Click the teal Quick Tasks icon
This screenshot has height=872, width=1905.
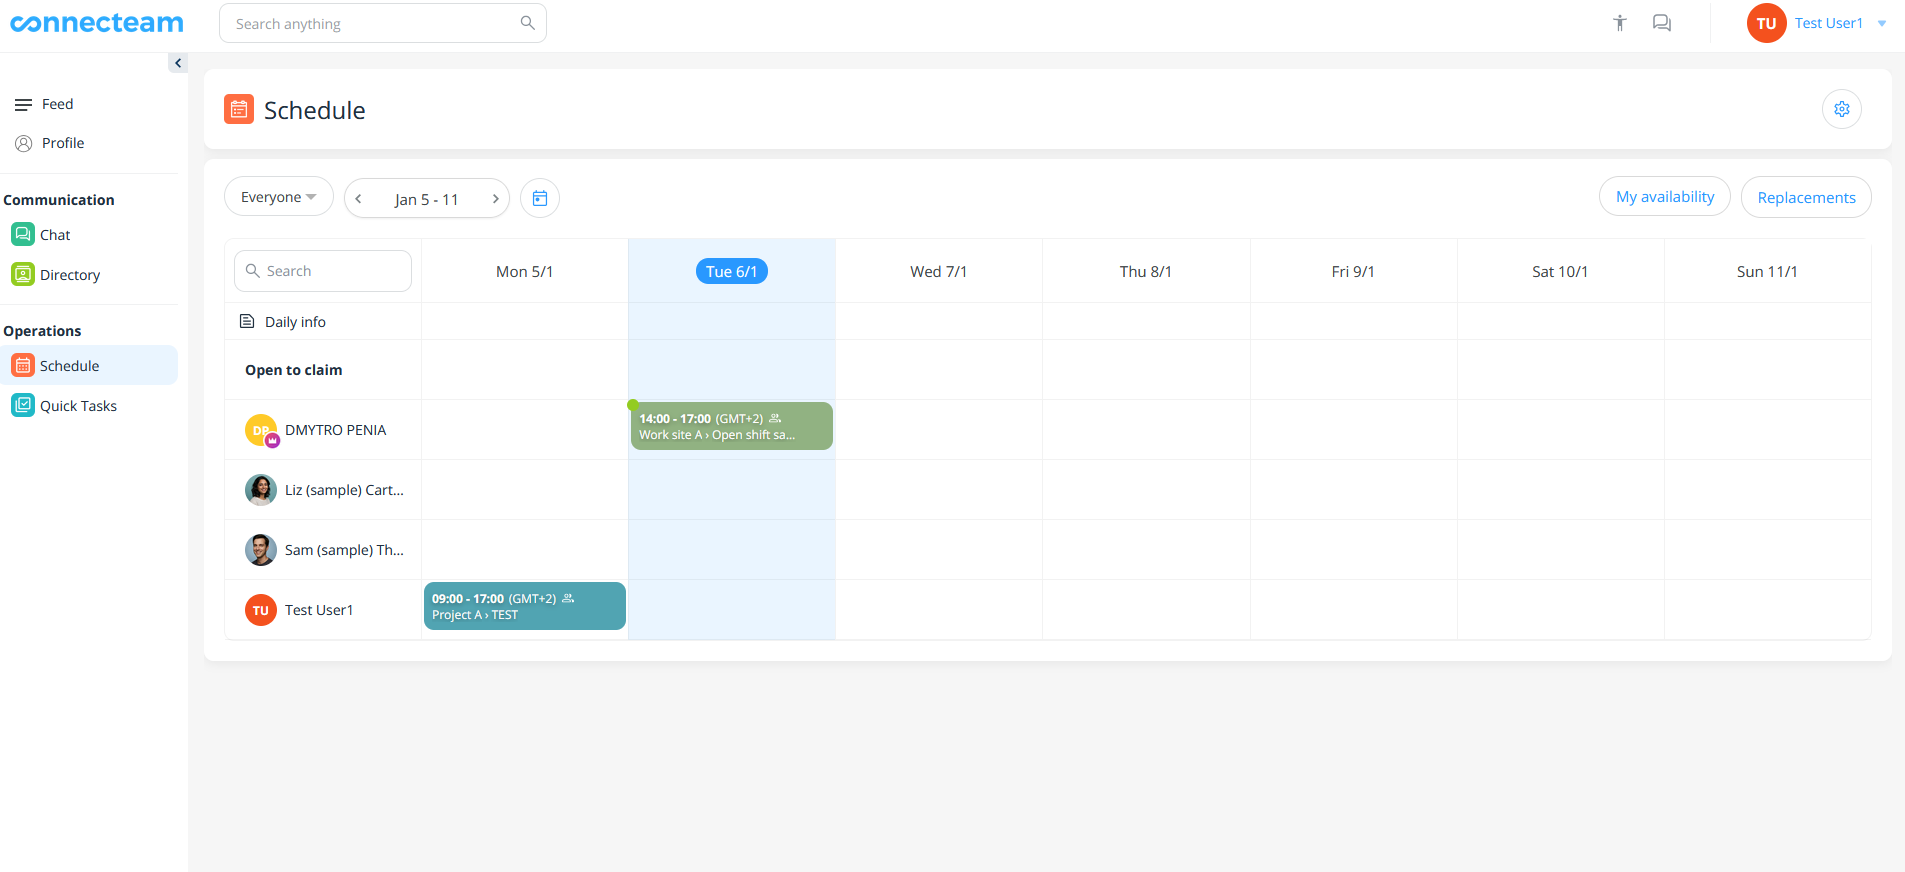click(x=23, y=405)
